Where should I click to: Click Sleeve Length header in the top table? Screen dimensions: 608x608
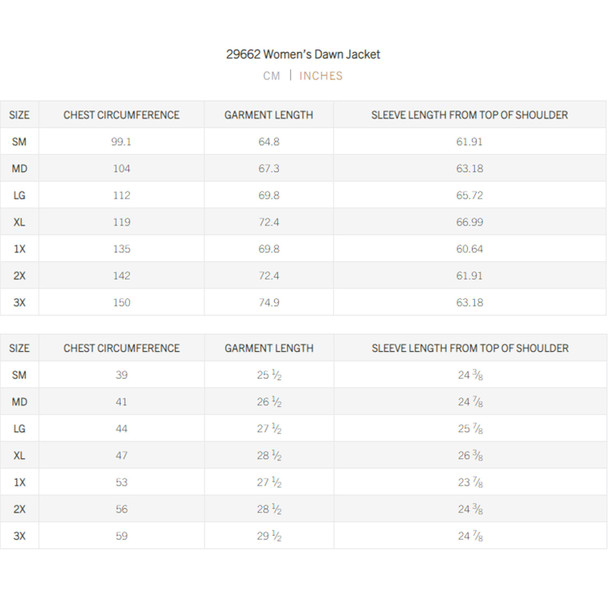[469, 115]
